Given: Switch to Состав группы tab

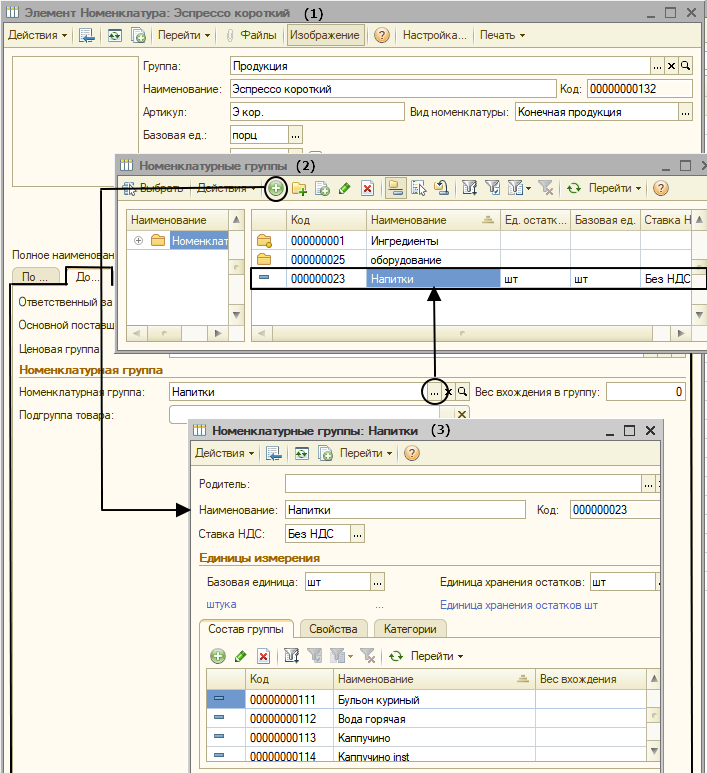Looking at the screenshot, I should pos(246,629).
